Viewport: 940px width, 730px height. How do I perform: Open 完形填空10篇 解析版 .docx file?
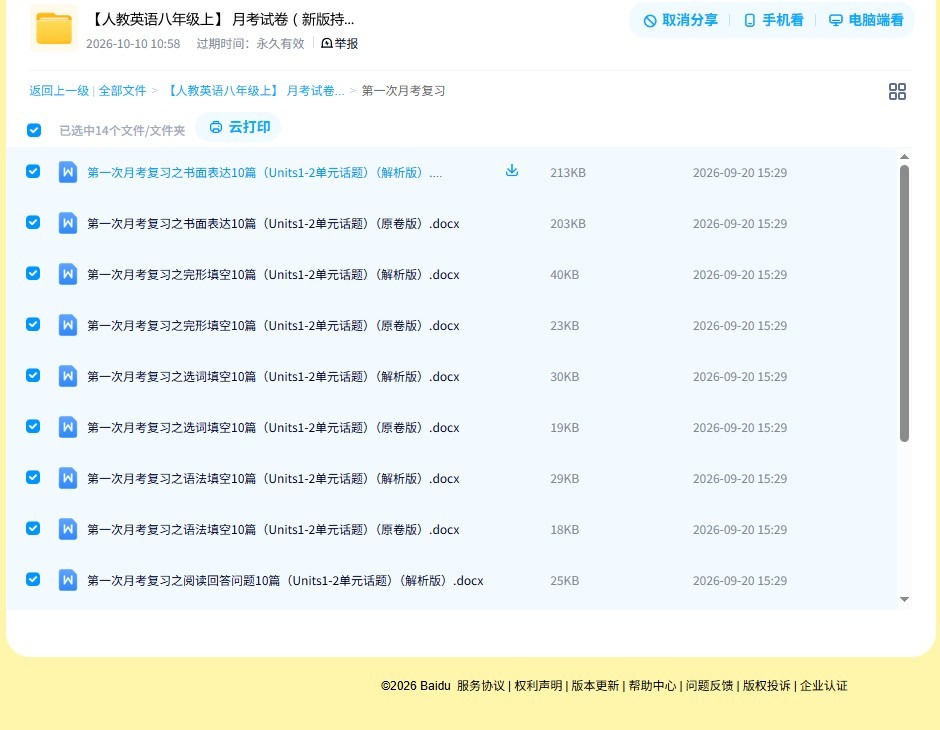click(273, 274)
